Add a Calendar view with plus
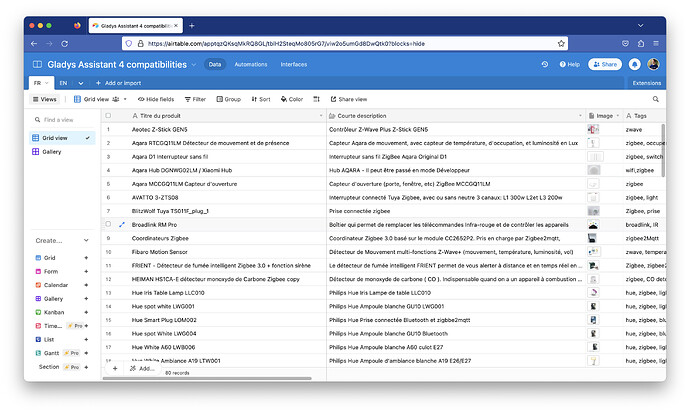Screen dimensions: 690x412 pyautogui.click(x=86, y=285)
